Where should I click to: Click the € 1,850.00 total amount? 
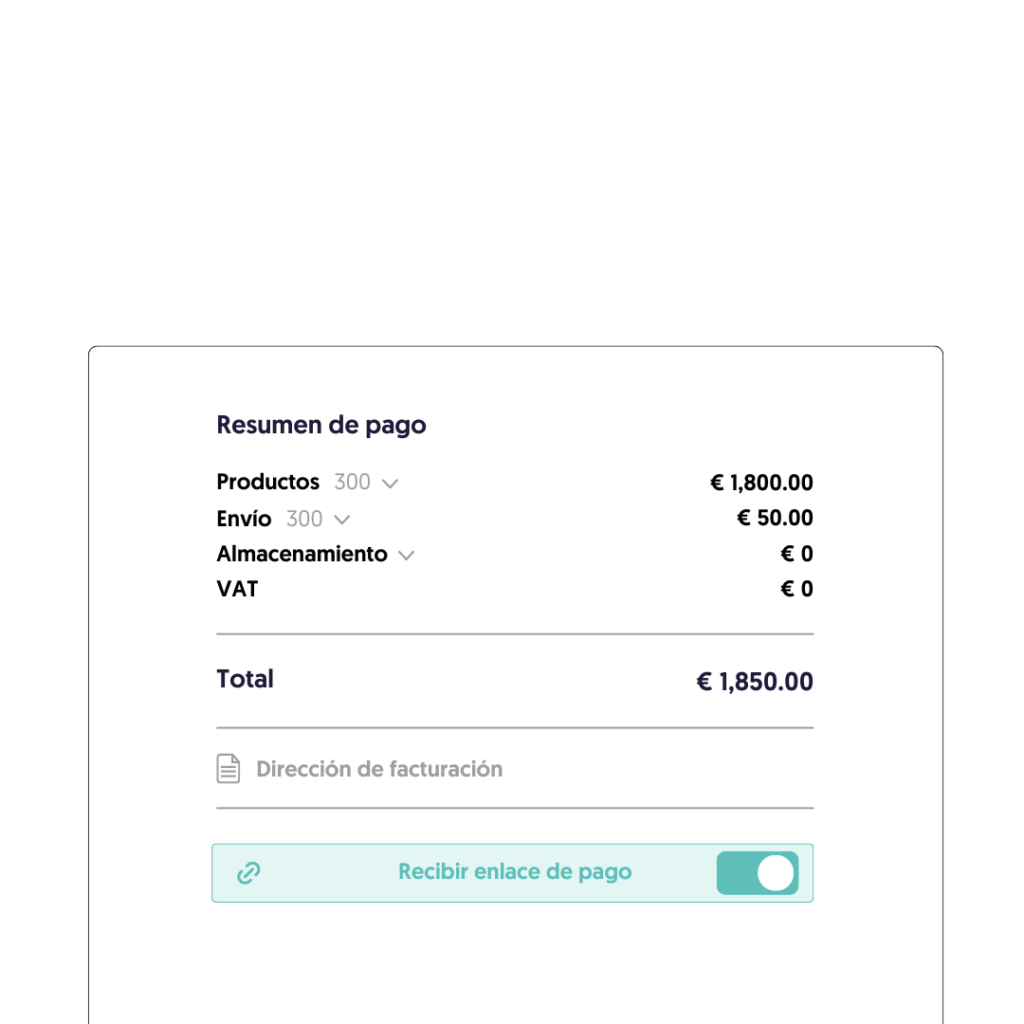coord(755,682)
